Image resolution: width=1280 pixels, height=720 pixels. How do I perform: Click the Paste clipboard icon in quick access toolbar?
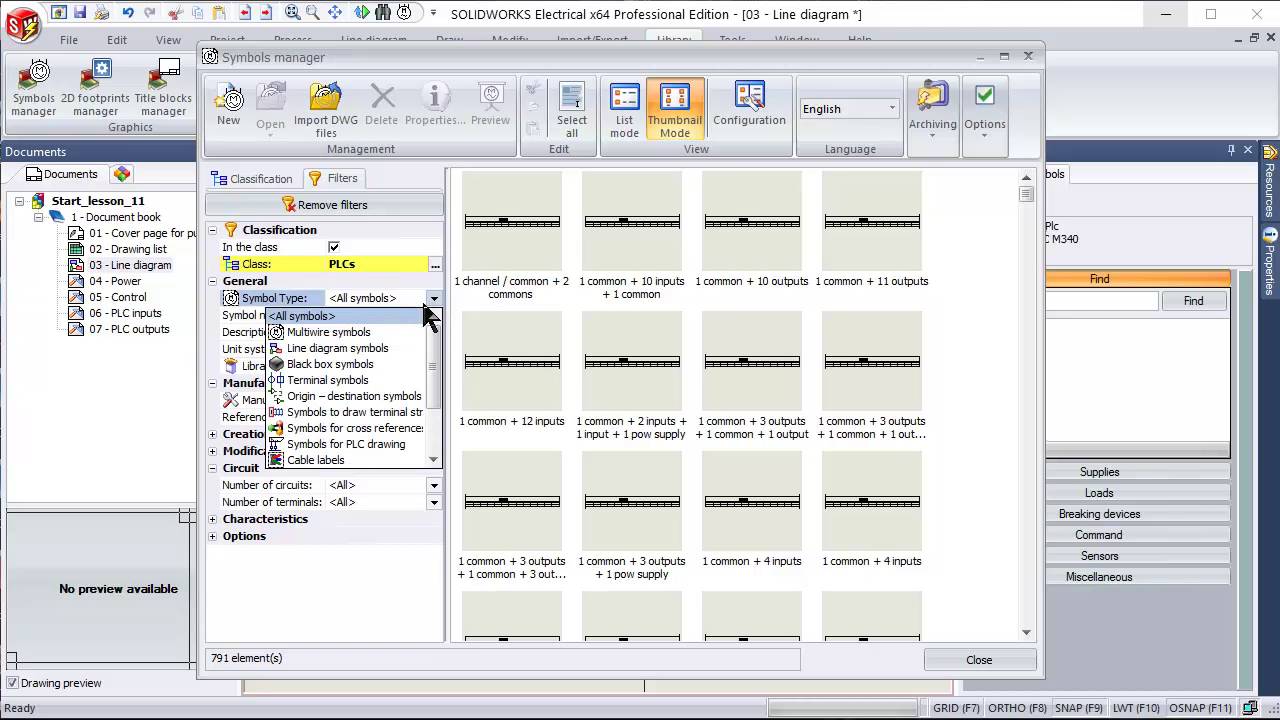(x=221, y=13)
